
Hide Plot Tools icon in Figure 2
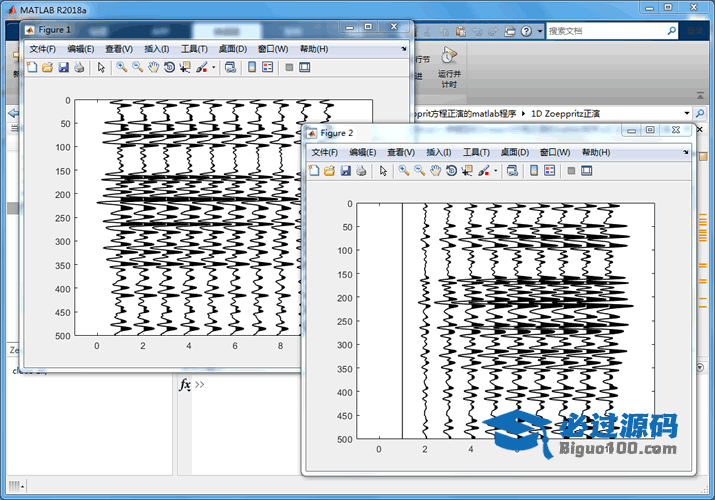(x=571, y=171)
